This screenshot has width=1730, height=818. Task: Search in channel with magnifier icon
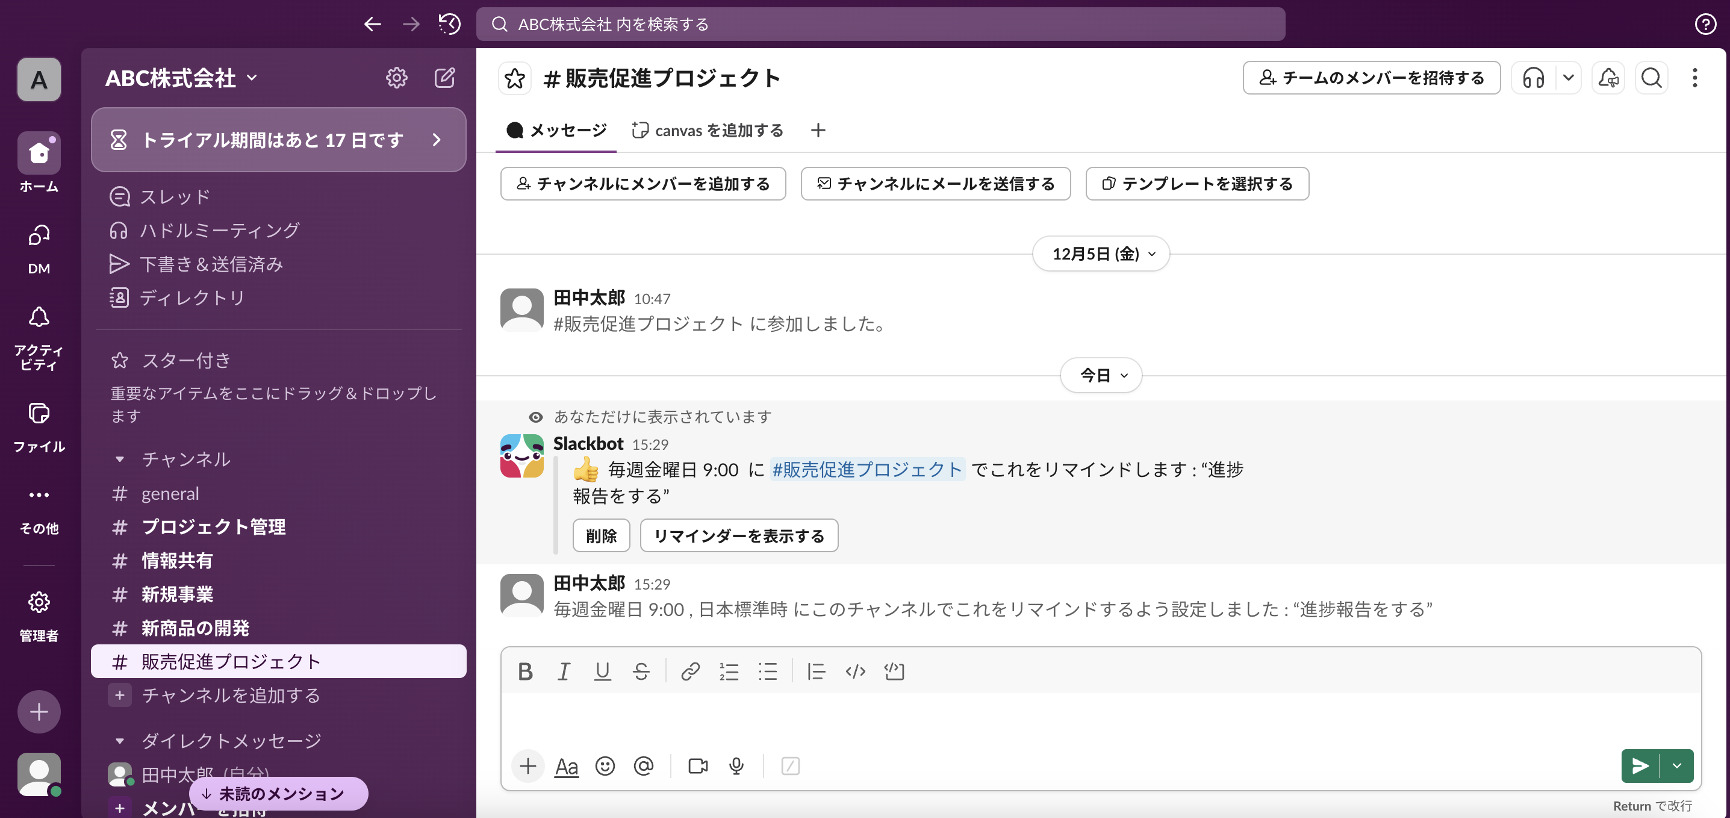click(1652, 78)
